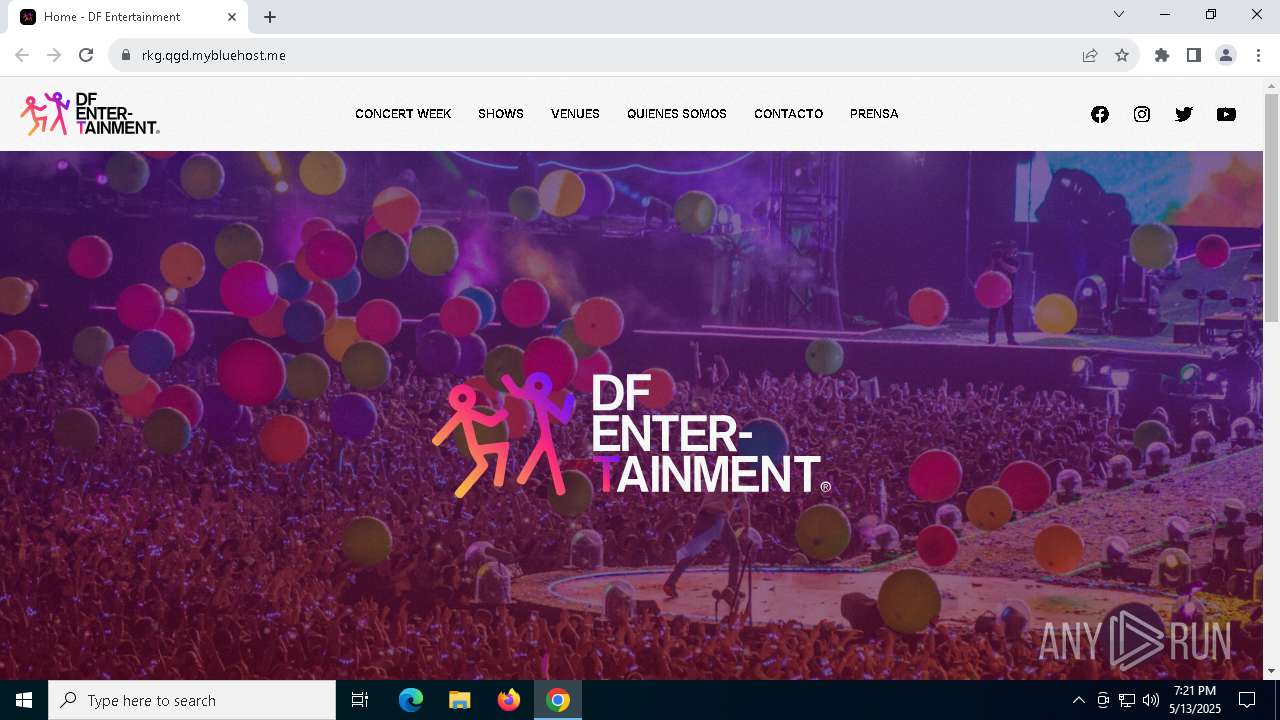Open the Chrome three-dot menu
The width and height of the screenshot is (1280, 720).
tap(1258, 55)
